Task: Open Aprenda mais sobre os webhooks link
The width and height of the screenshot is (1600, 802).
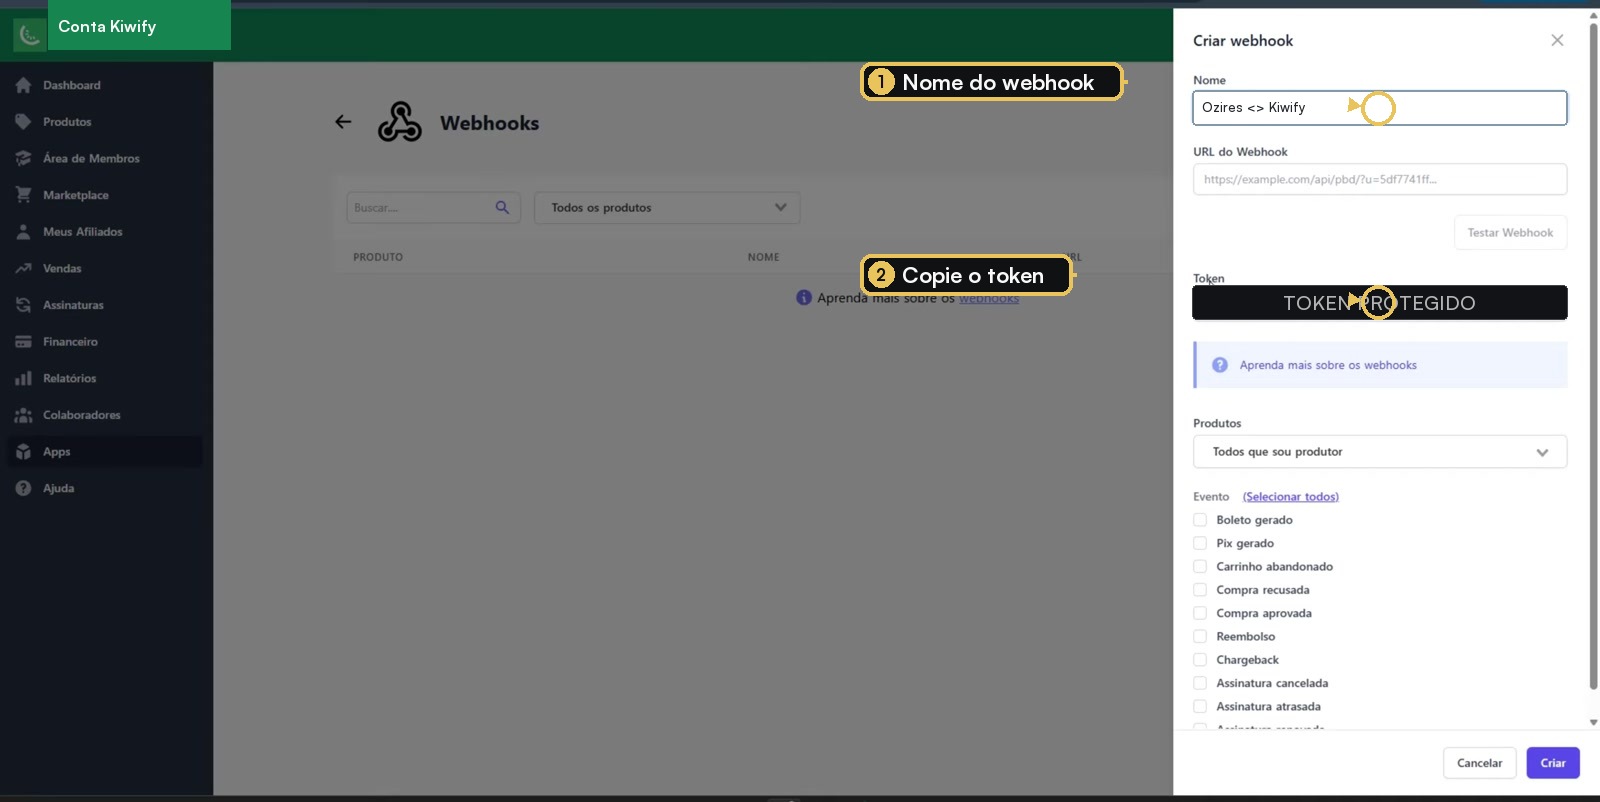Action: [x=1328, y=365]
